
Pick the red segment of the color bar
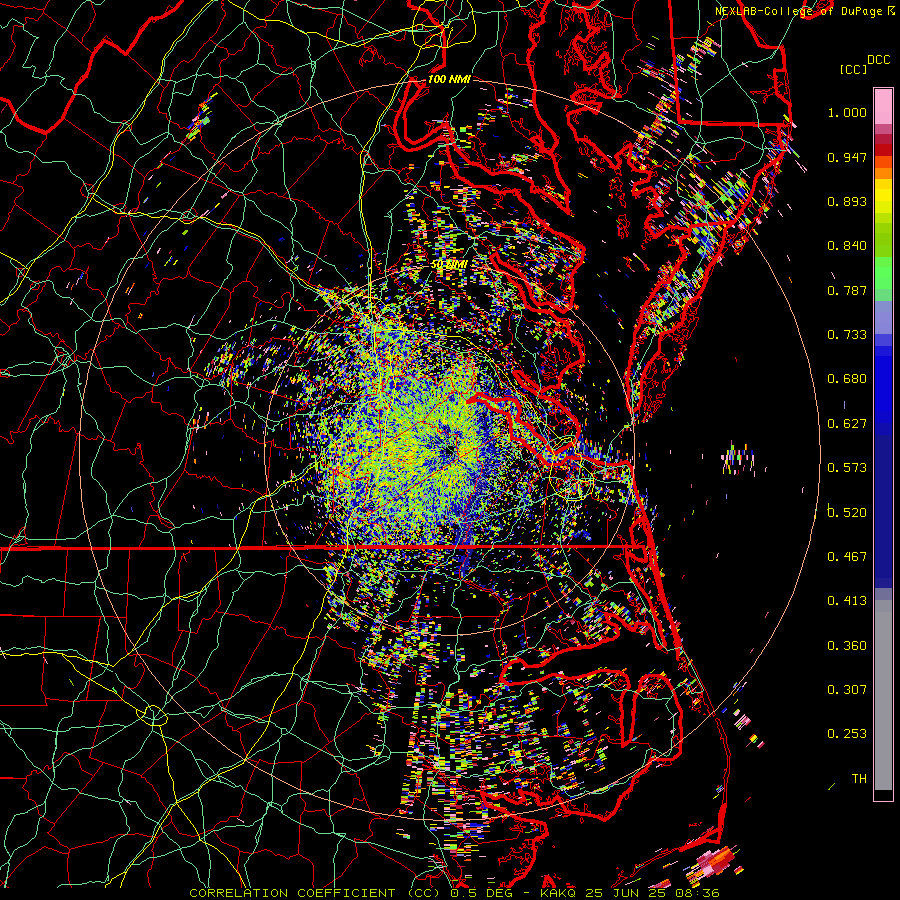[883, 149]
